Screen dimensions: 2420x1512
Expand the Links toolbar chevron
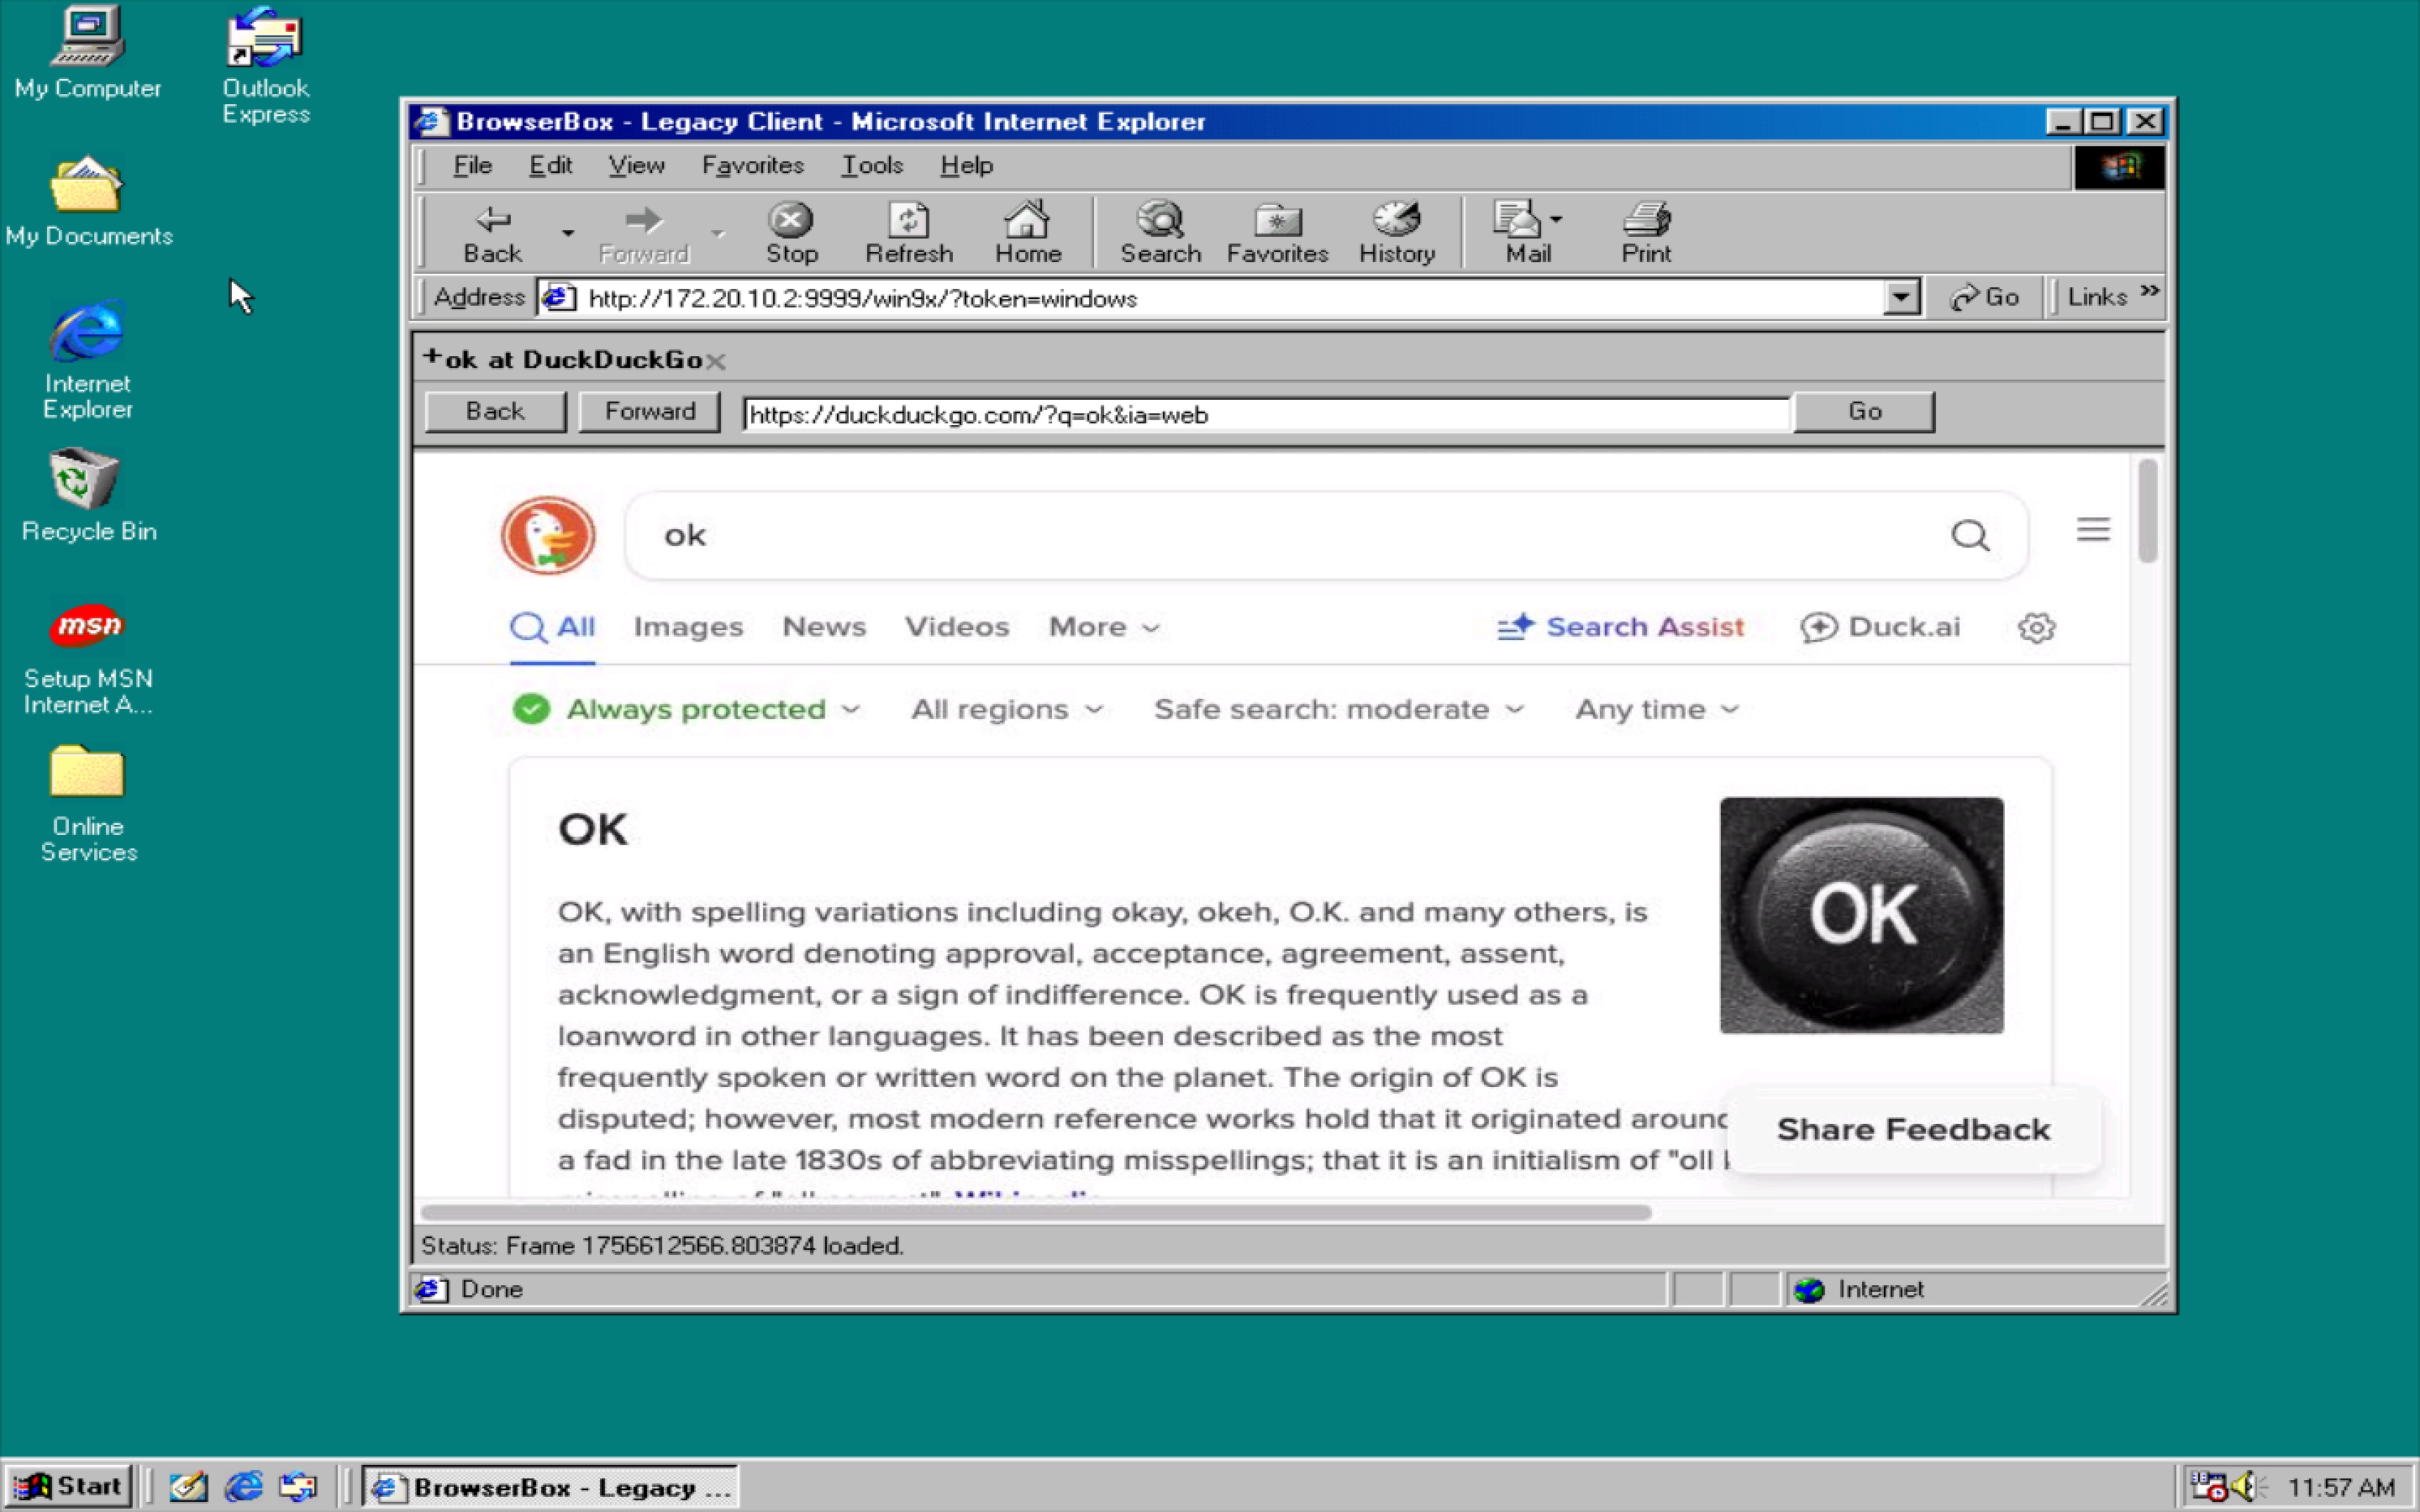pos(2149,291)
